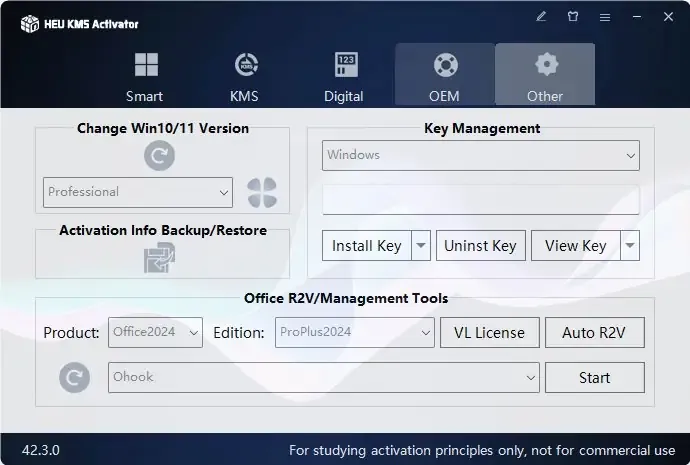Image resolution: width=690 pixels, height=465 pixels.
Task: Click the refresh icon beside Ohook dropdown
Action: point(74,377)
